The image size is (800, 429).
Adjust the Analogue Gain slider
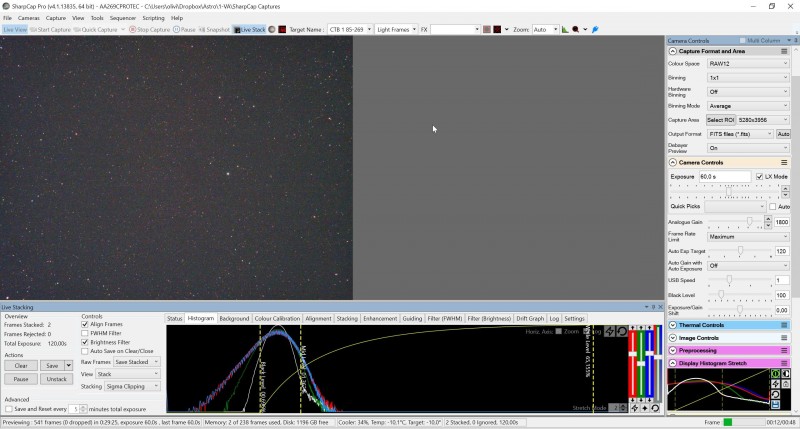point(749,222)
